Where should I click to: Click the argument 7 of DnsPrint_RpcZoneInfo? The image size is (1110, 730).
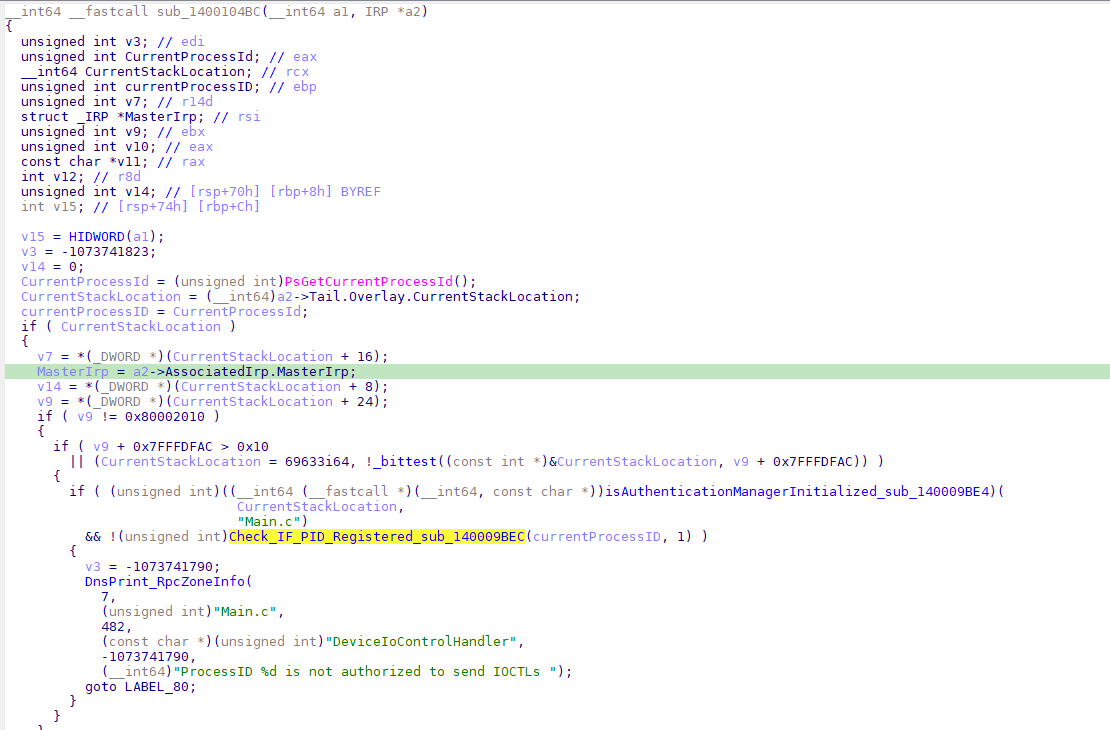coord(105,597)
